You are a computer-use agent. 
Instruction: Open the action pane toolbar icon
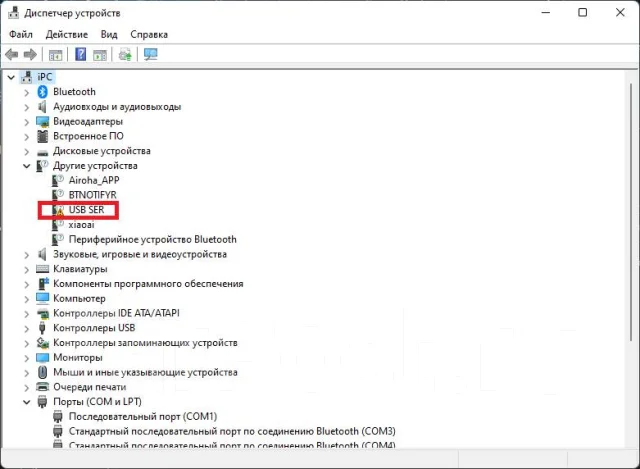[x=100, y=54]
